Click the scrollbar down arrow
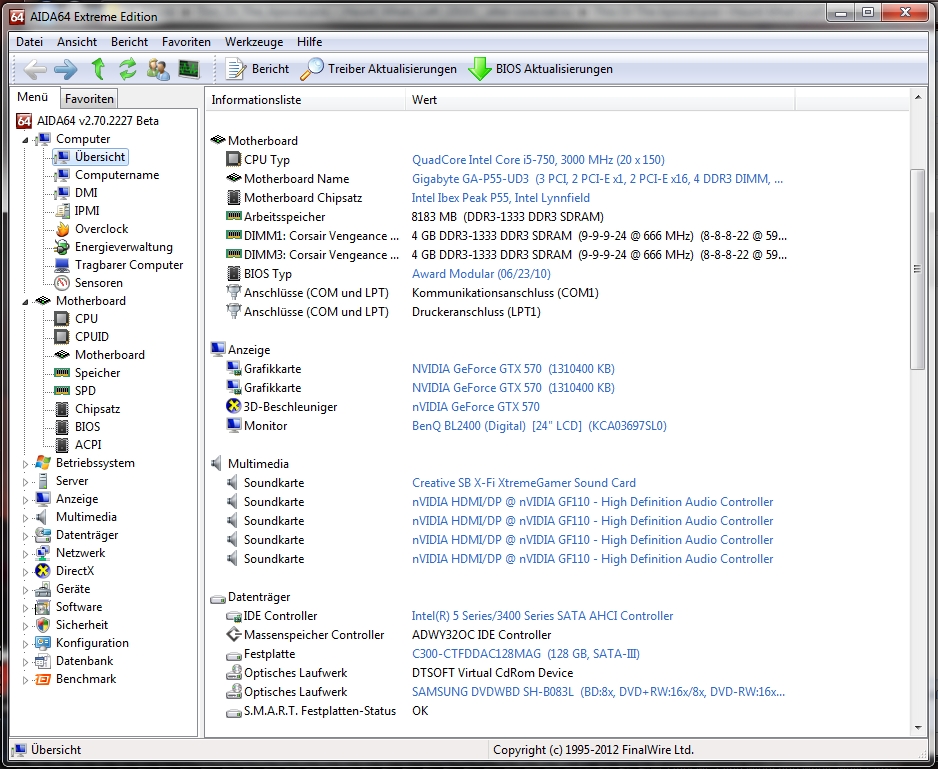 tap(917, 728)
